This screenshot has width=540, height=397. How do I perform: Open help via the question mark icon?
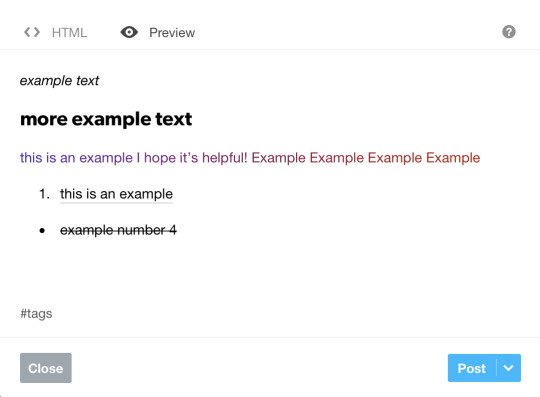coord(509,32)
